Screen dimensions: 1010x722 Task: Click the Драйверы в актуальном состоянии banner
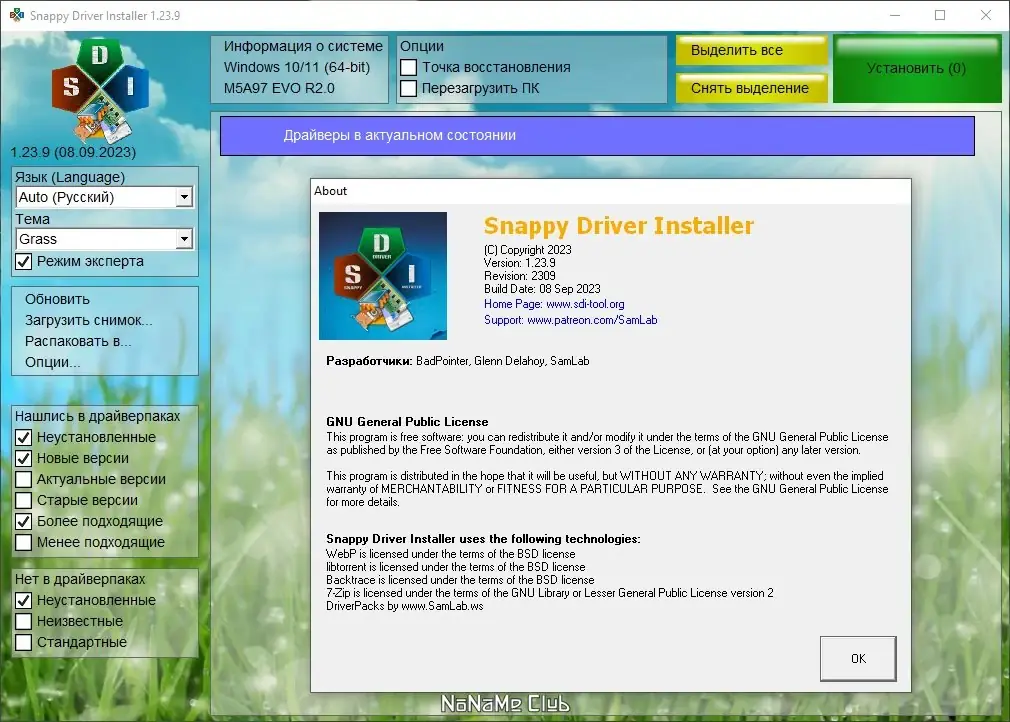[x=597, y=135]
